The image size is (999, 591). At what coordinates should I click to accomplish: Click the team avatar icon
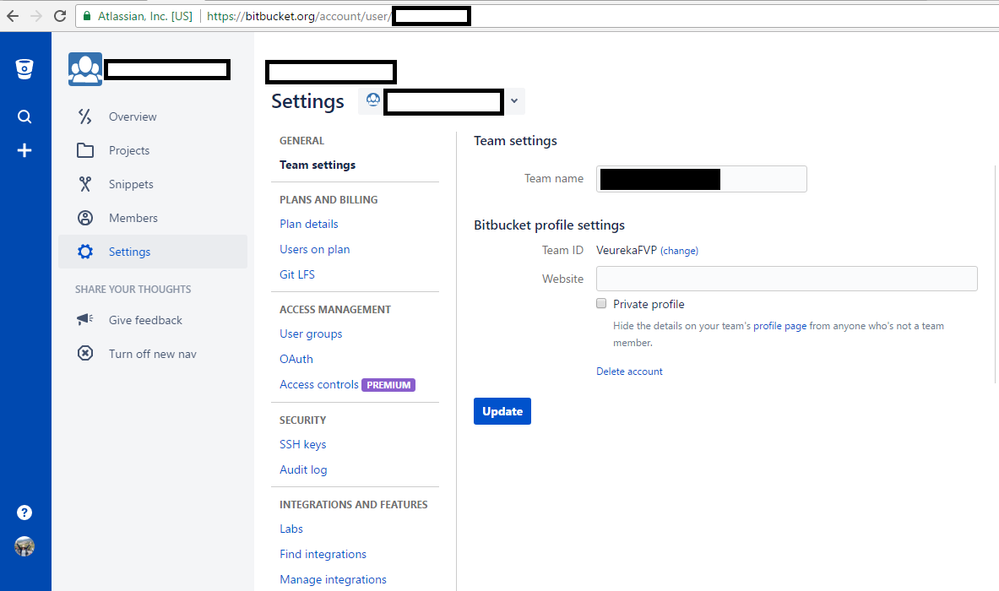click(85, 69)
